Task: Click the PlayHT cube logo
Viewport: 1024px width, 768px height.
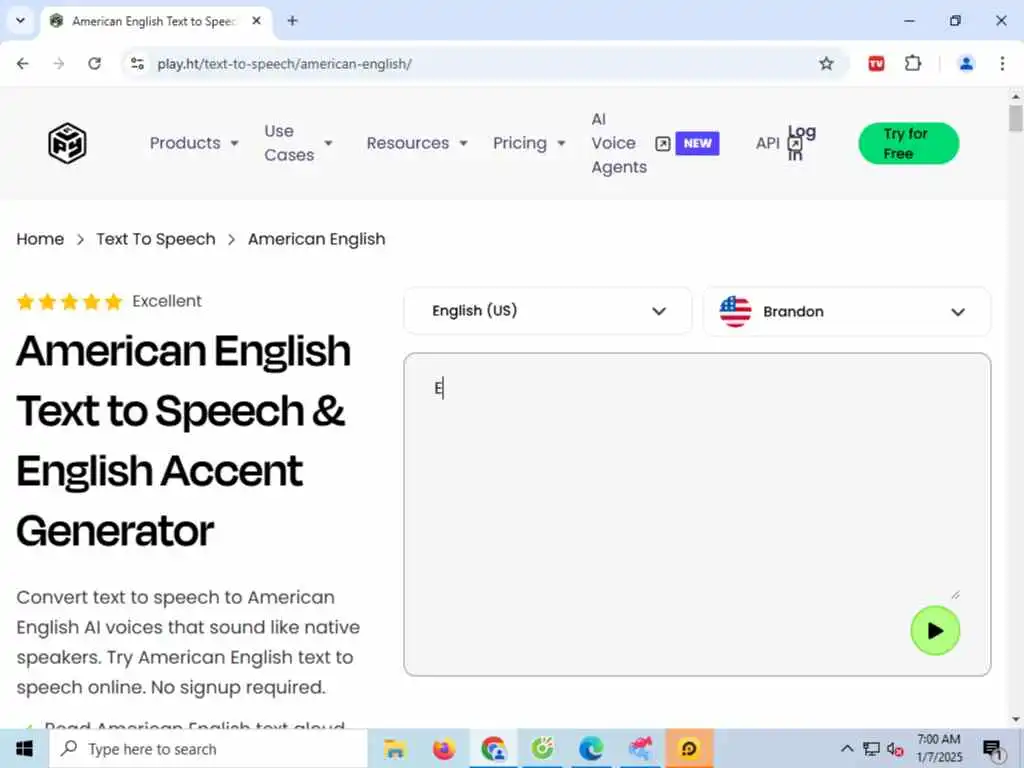Action: pyautogui.click(x=67, y=143)
